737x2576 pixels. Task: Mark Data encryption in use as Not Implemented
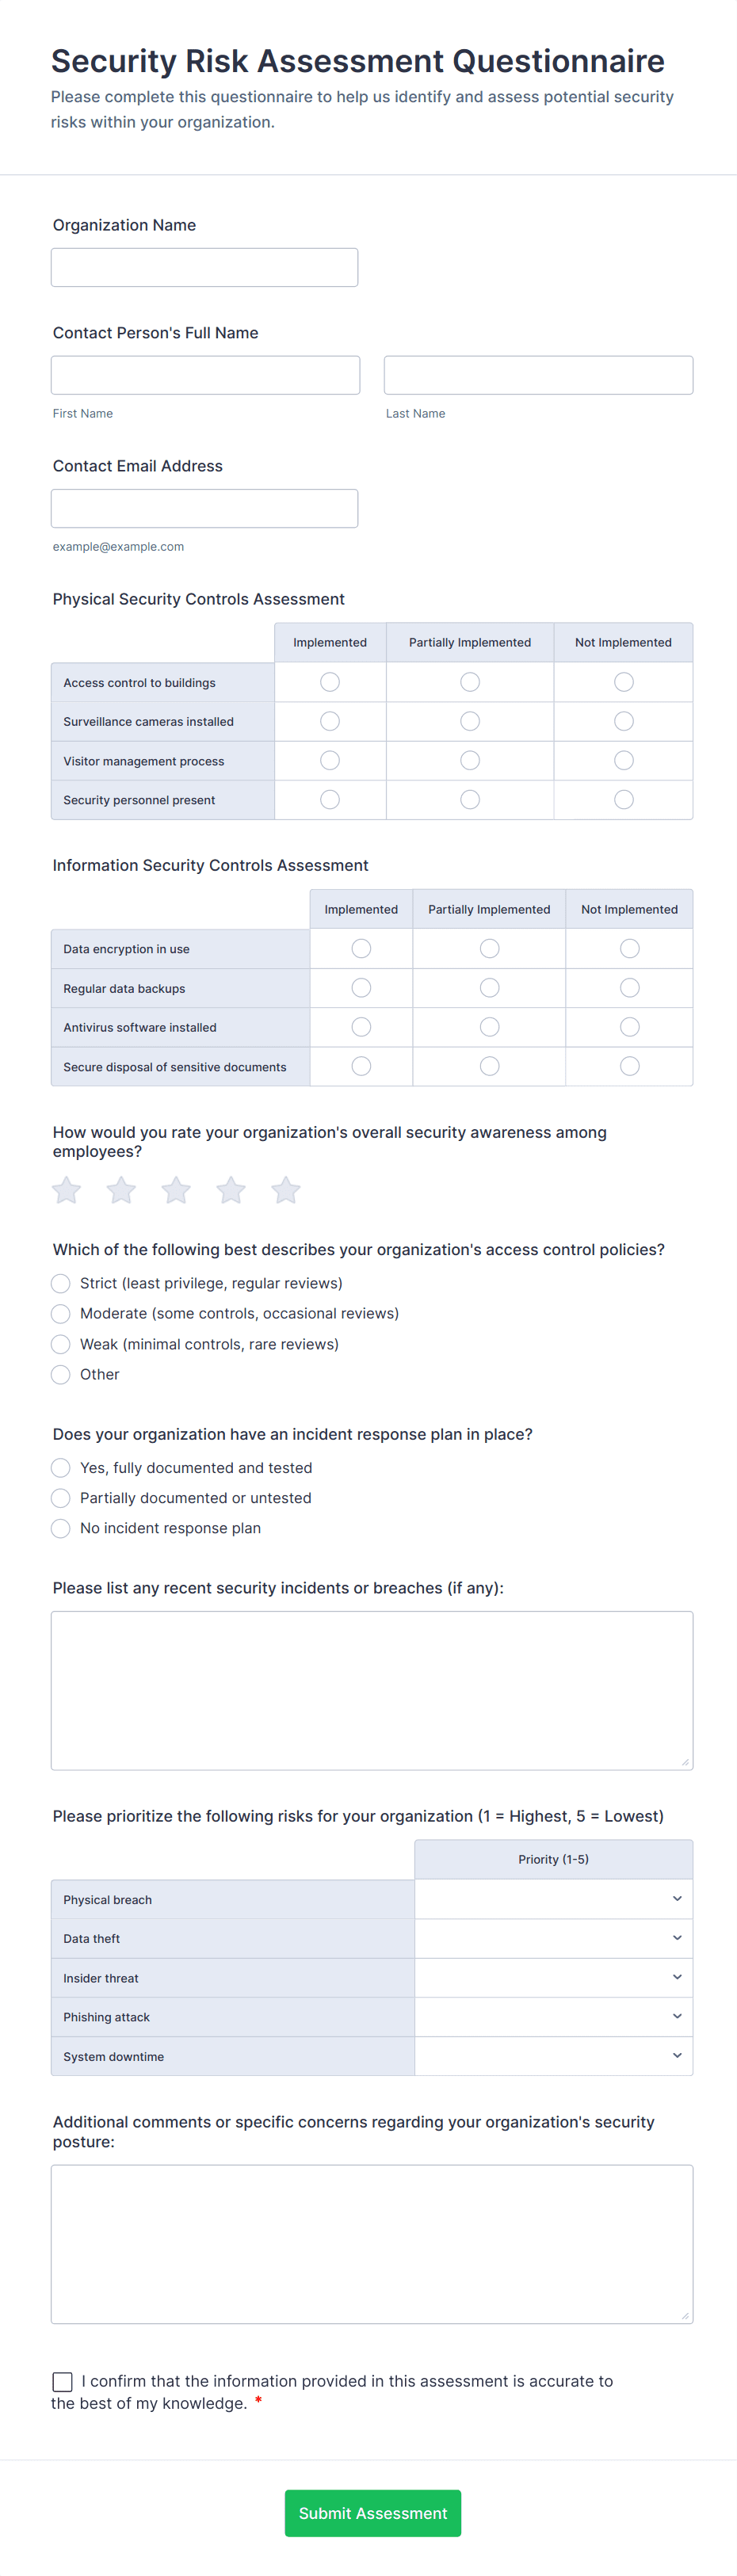click(629, 948)
